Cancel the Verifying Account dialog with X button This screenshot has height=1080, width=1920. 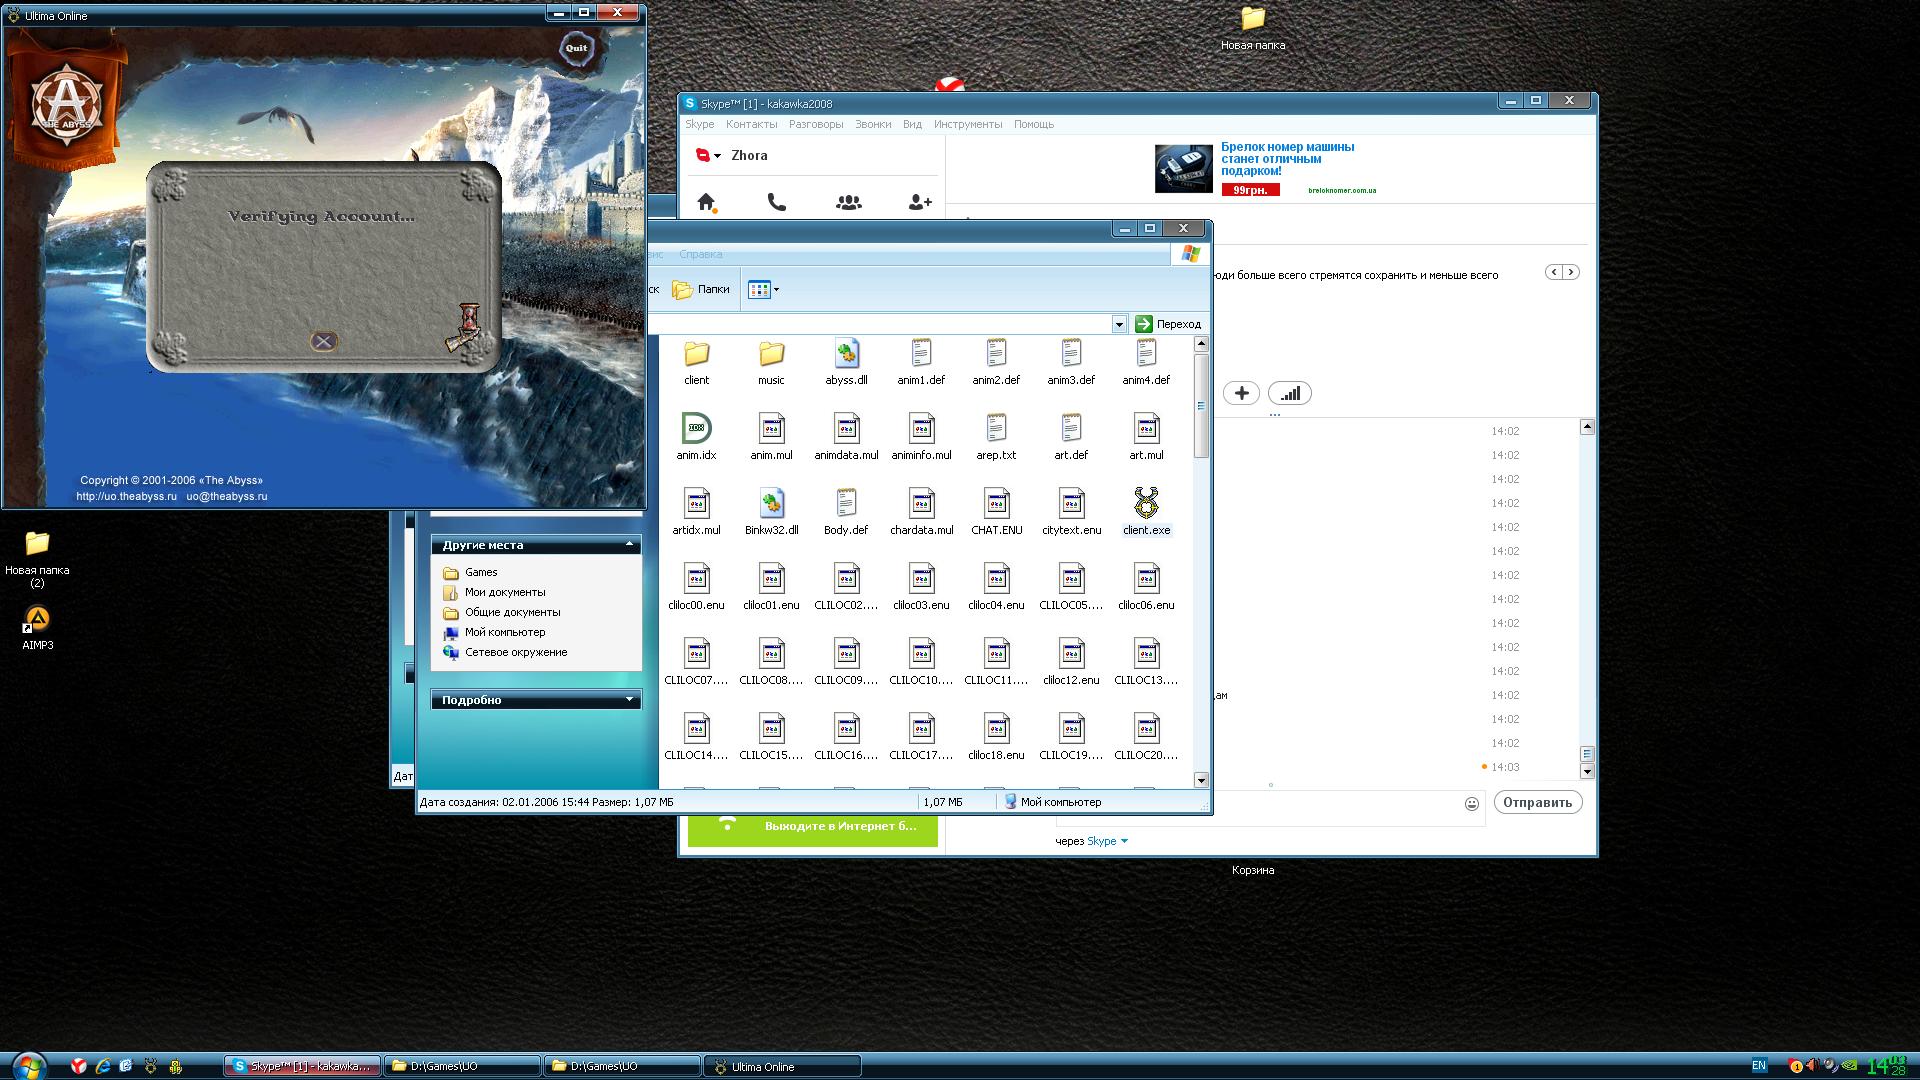pos(323,342)
